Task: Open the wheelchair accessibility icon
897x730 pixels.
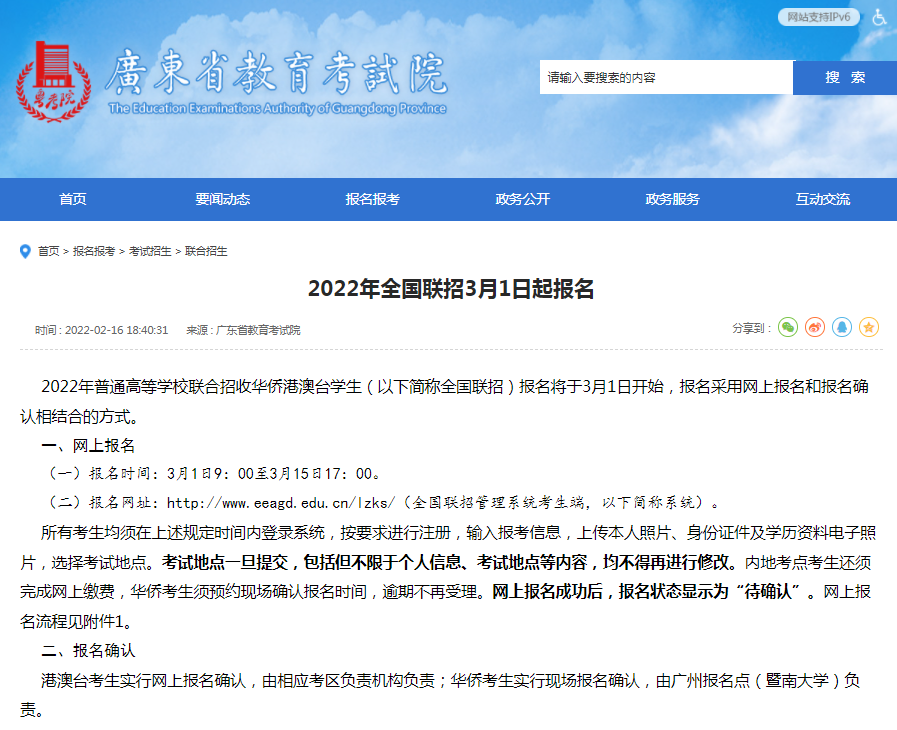Action: (878, 17)
